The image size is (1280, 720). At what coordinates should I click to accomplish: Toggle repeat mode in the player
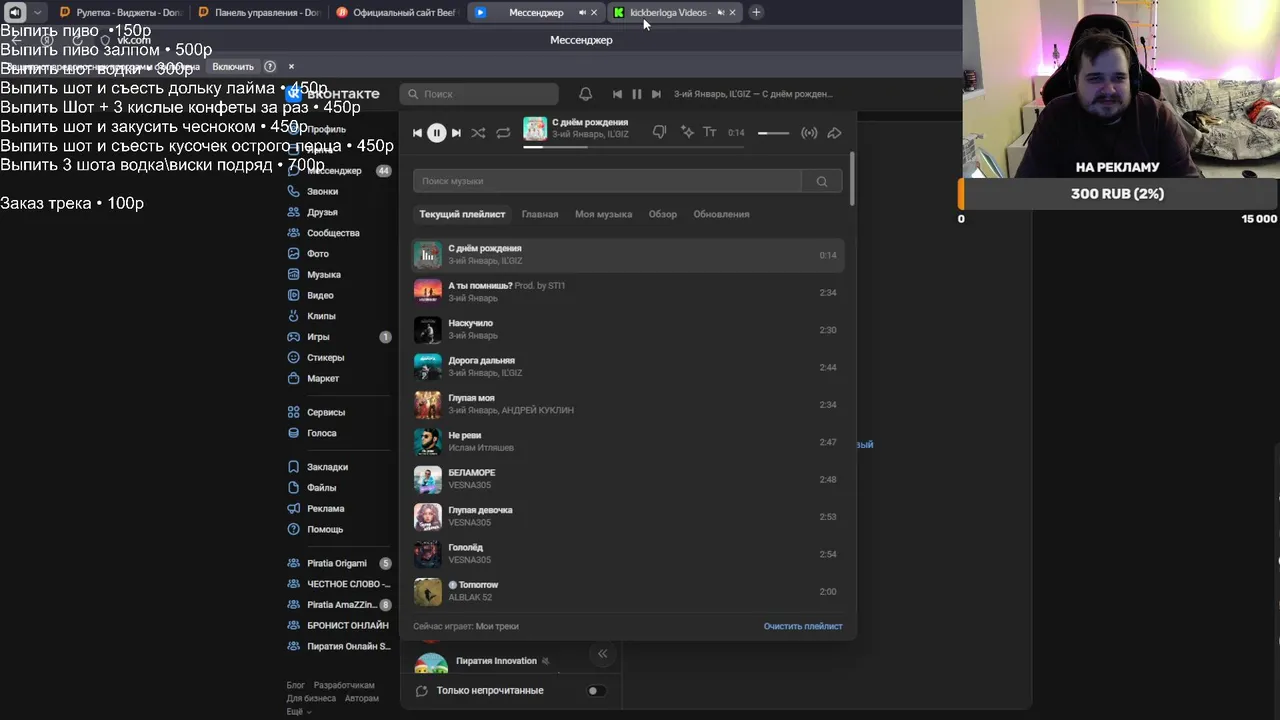click(x=503, y=133)
